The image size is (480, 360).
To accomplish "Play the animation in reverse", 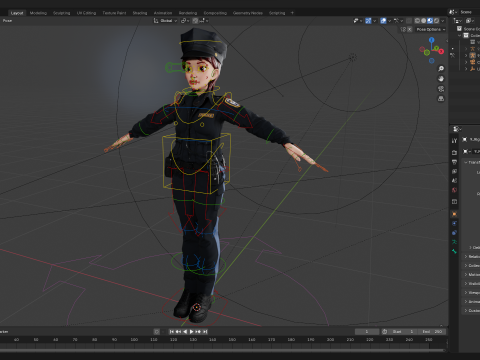I will coord(185,332).
